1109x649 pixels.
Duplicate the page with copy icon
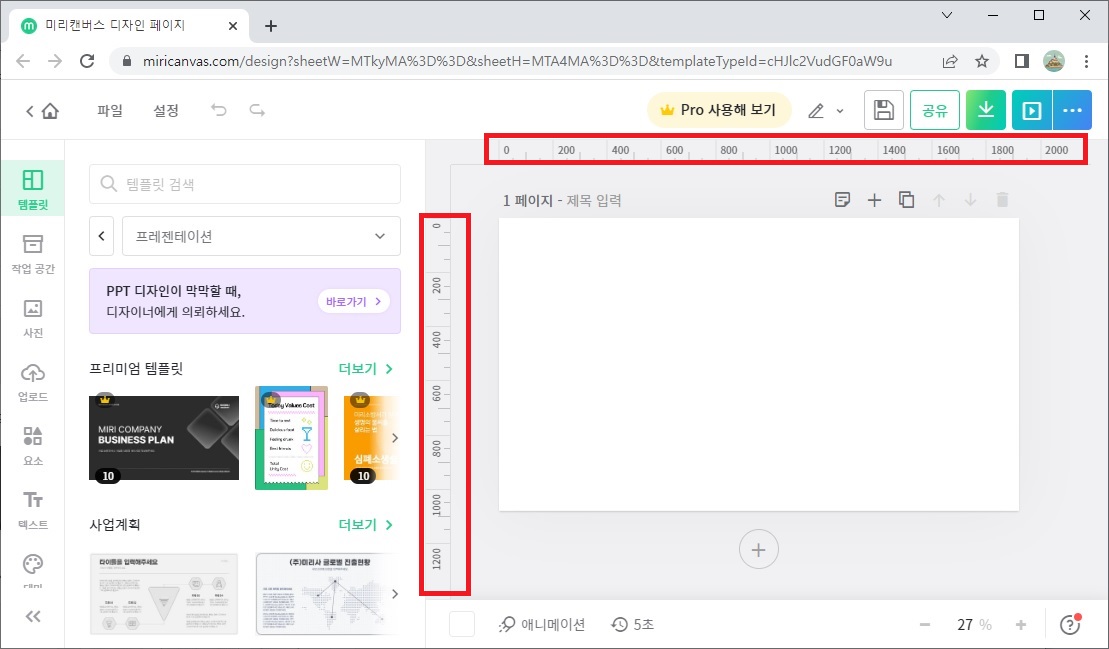point(906,200)
